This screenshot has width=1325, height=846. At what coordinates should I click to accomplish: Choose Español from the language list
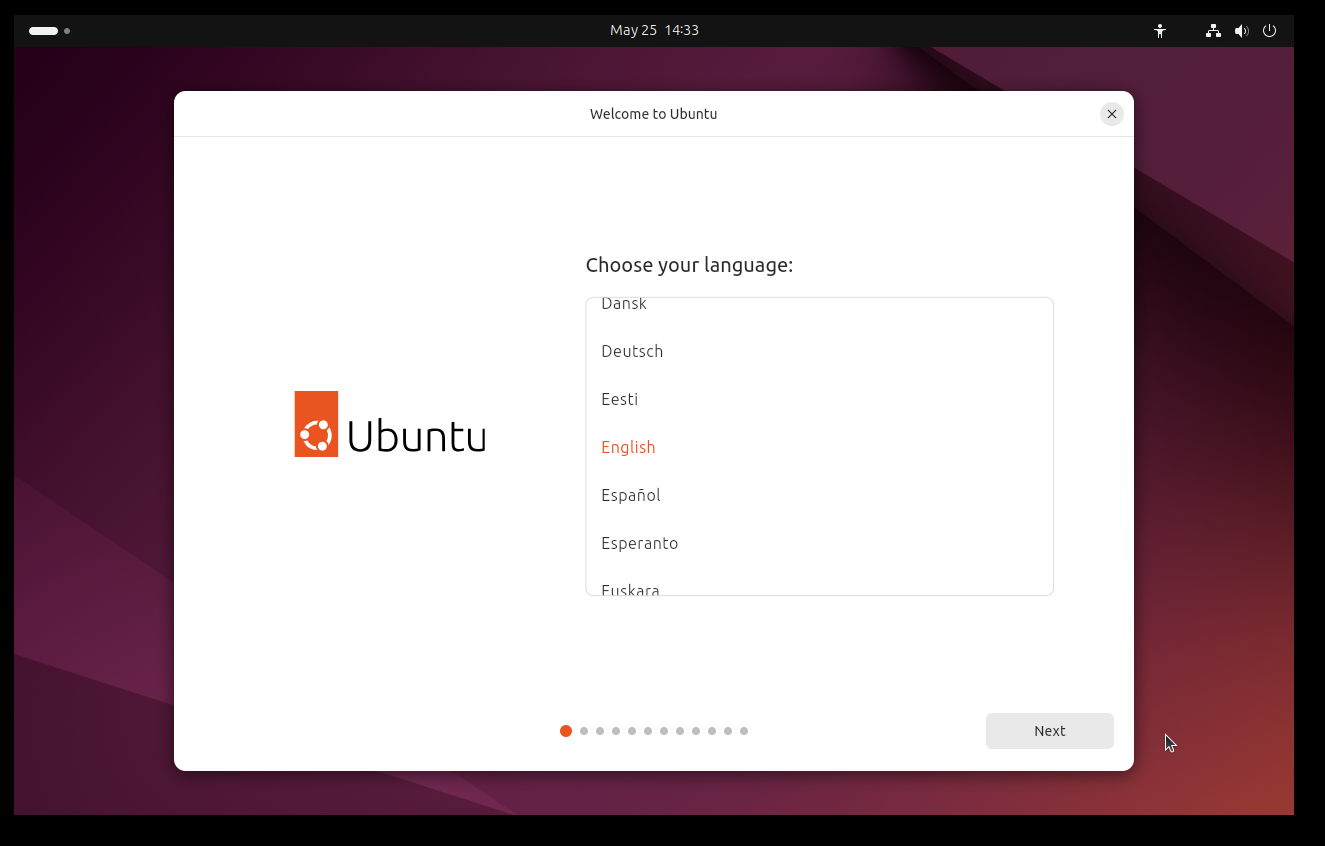[819, 495]
